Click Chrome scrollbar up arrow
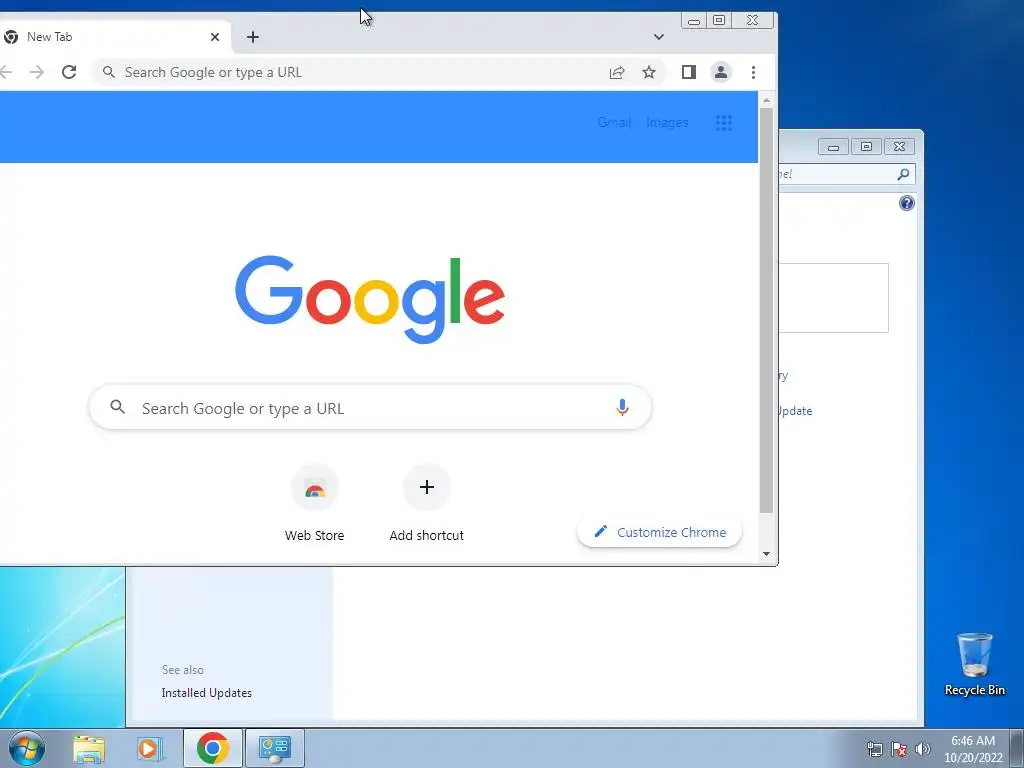This screenshot has height=768, width=1024. pyautogui.click(x=766, y=101)
